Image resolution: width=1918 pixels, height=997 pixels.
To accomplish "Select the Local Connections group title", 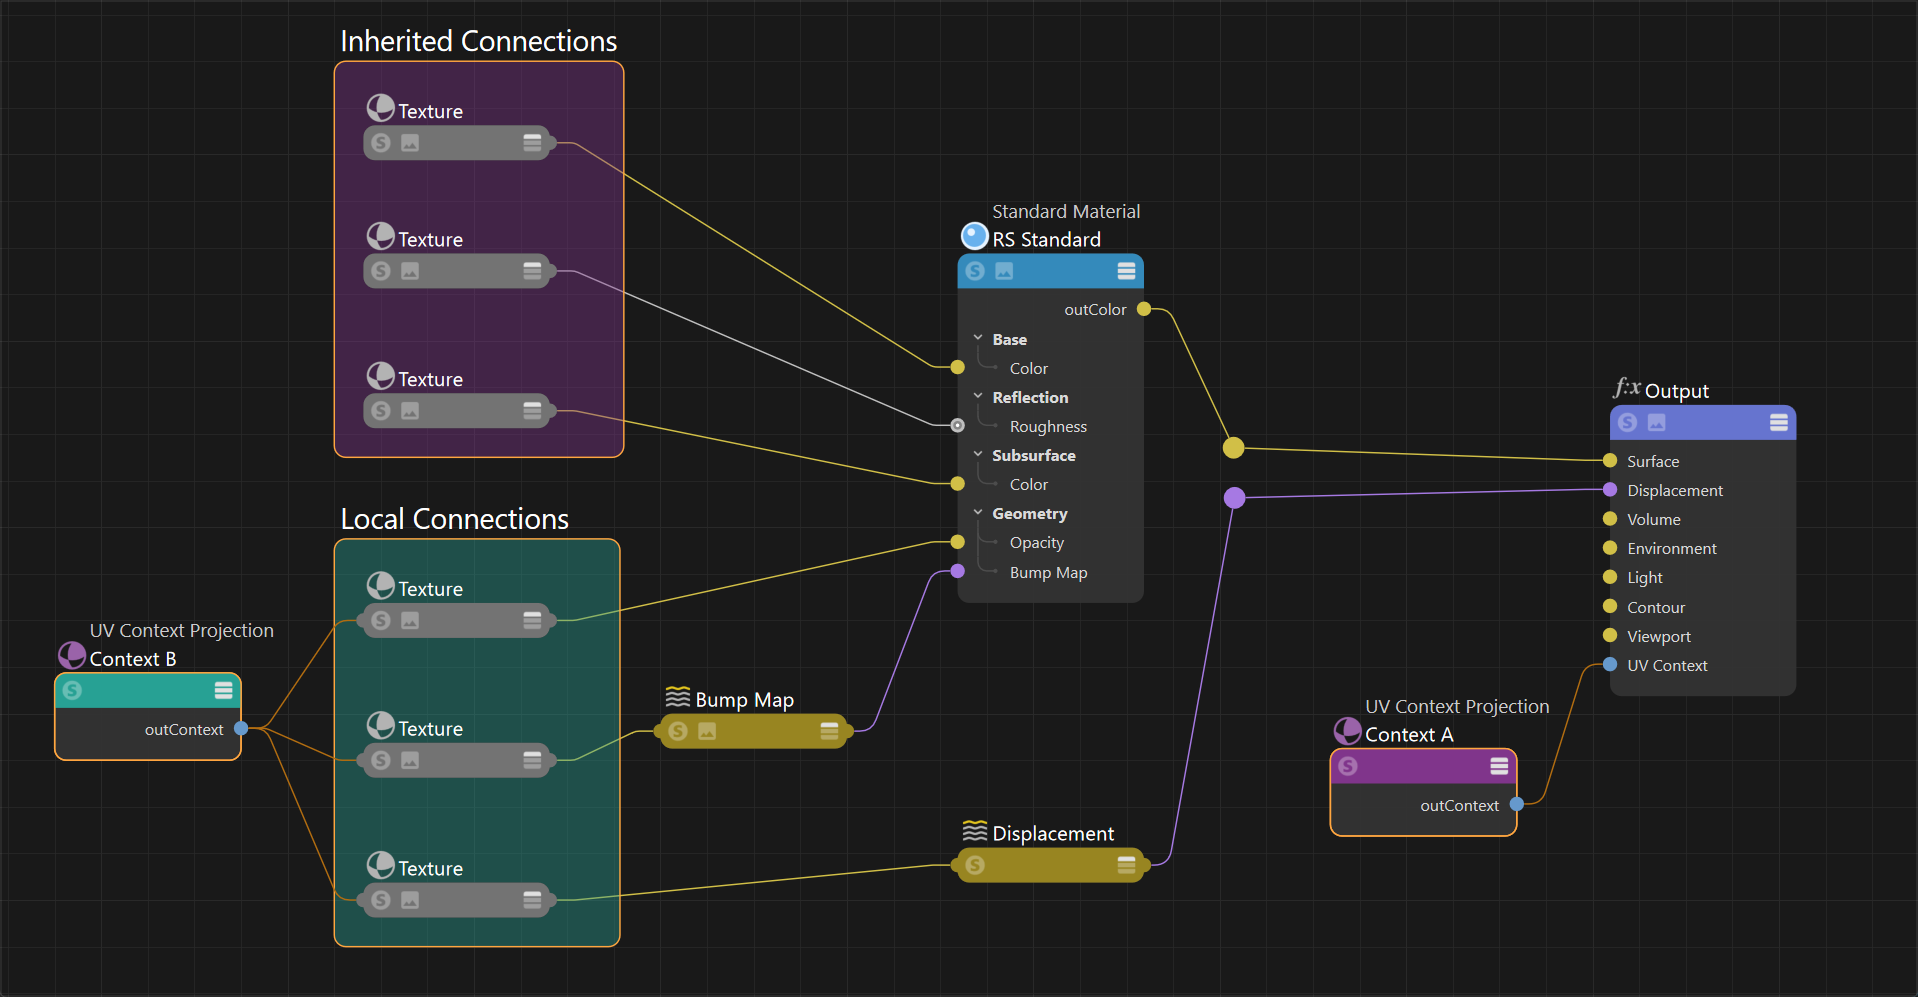I will pyautogui.click(x=454, y=519).
